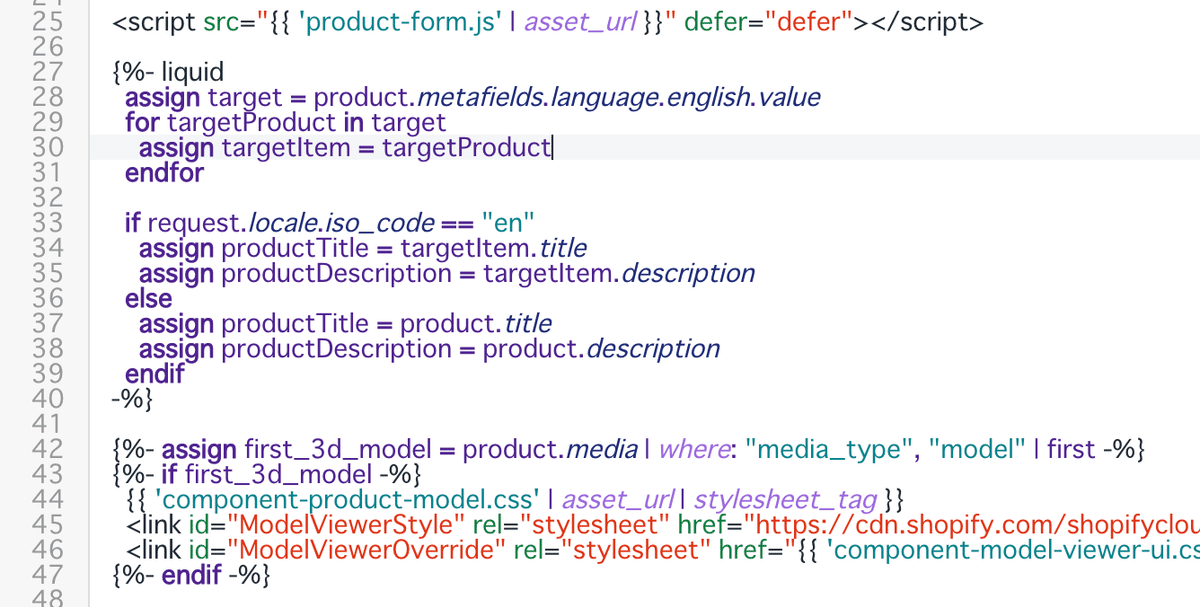1200x607 pixels.
Task: Click {%- endif -%} on line 47
Action: (x=191, y=575)
